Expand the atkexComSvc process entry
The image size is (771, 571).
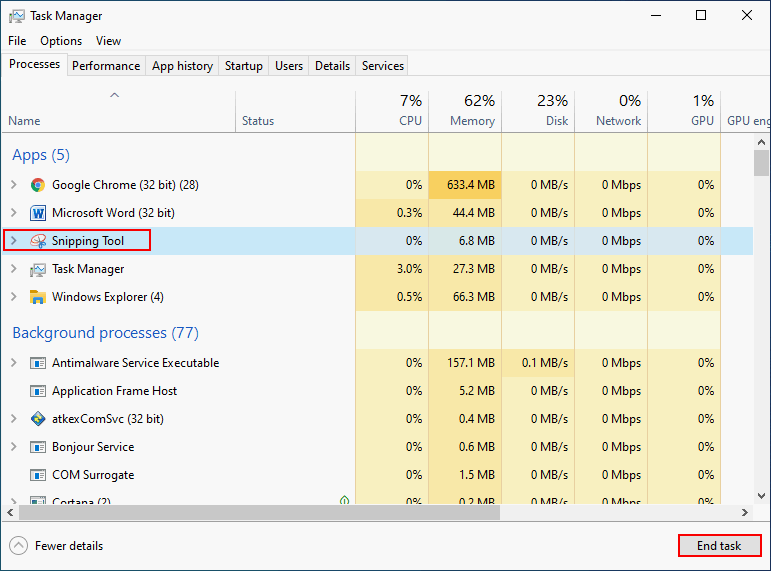14,419
